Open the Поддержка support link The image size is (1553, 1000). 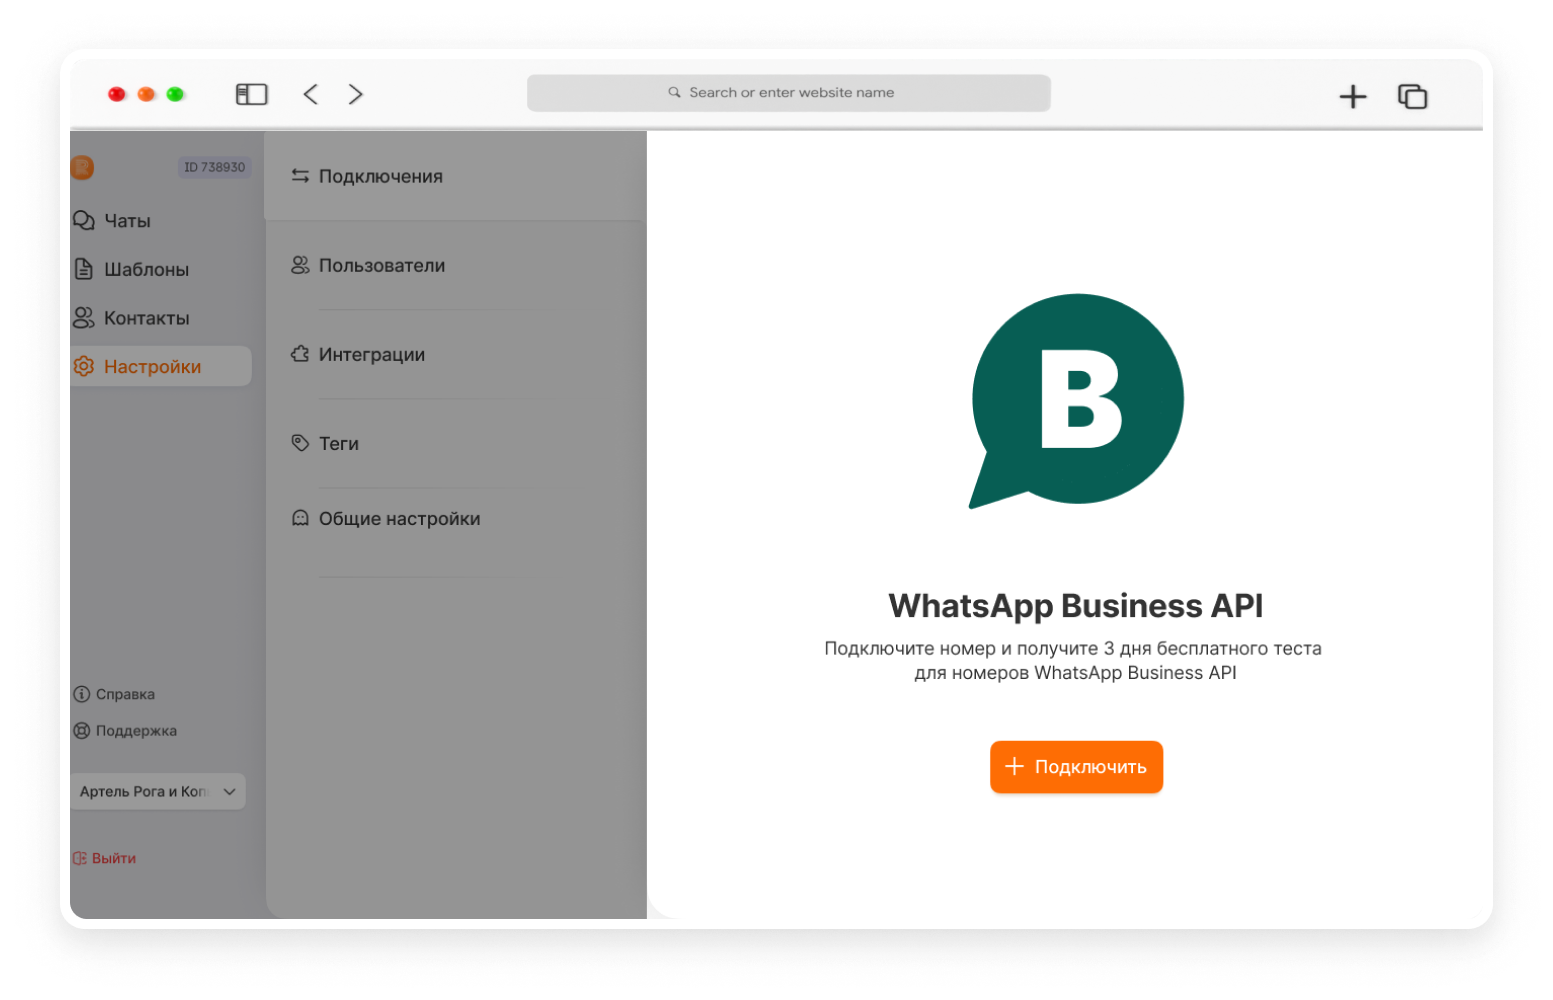[136, 731]
